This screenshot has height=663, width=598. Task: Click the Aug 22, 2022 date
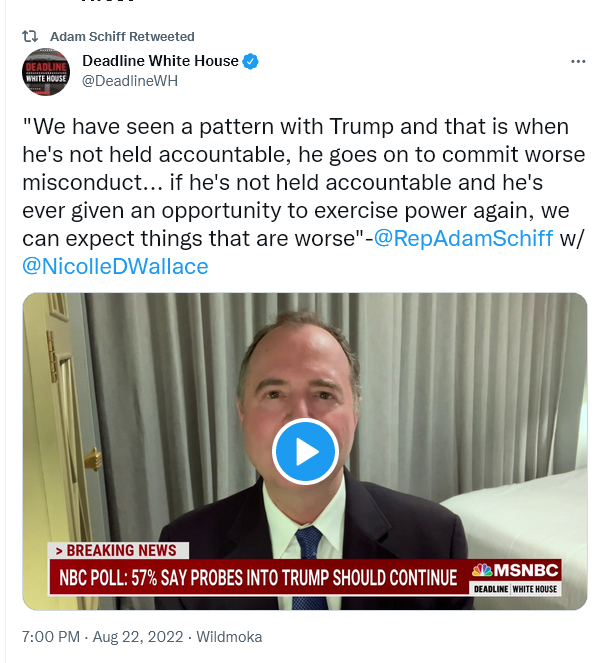point(138,637)
